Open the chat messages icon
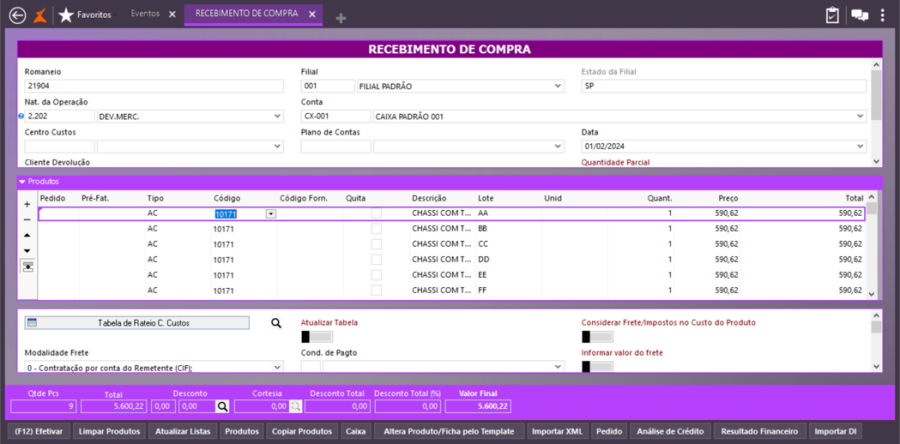Viewport: 900px width, 444px height. tap(859, 15)
